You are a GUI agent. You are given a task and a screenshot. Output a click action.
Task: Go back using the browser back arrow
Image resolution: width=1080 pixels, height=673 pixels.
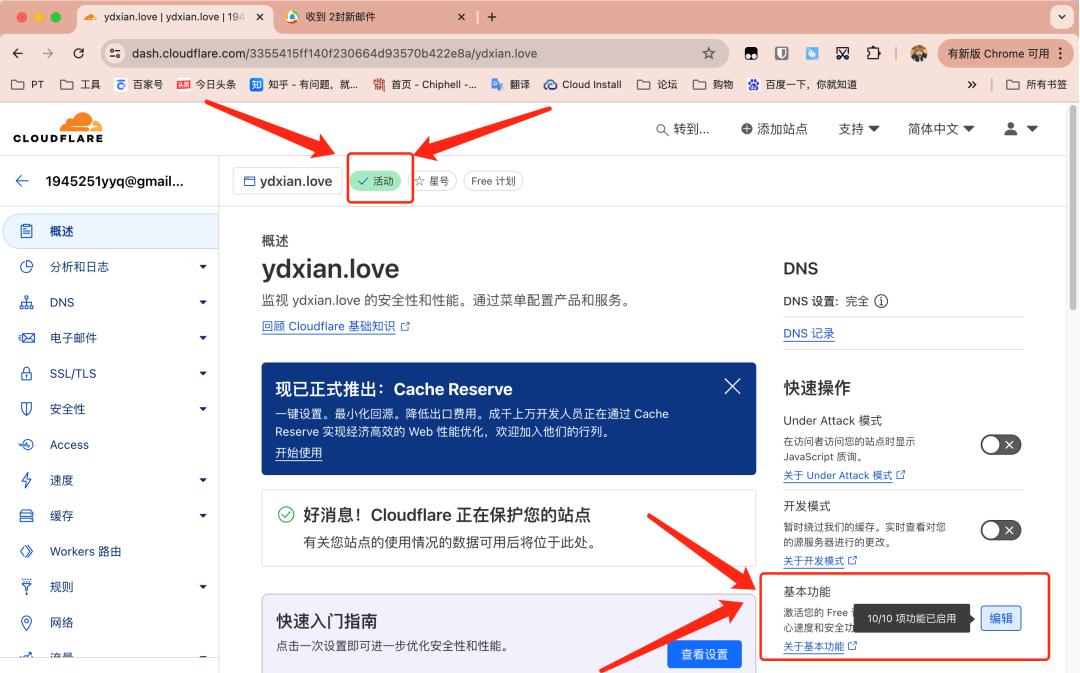click(18, 53)
